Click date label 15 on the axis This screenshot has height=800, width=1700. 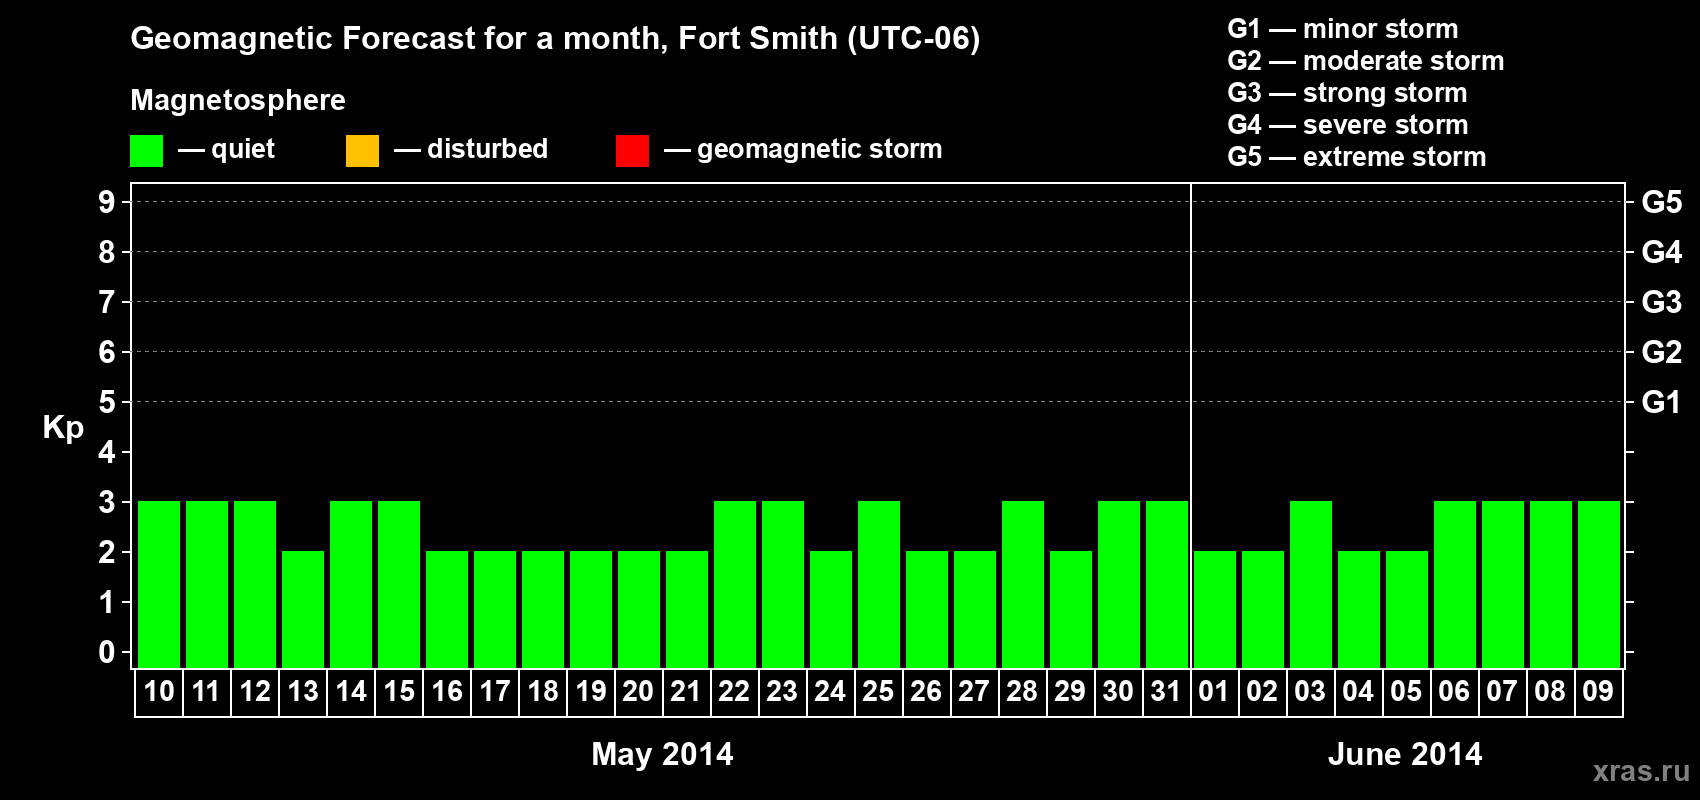pyautogui.click(x=399, y=691)
